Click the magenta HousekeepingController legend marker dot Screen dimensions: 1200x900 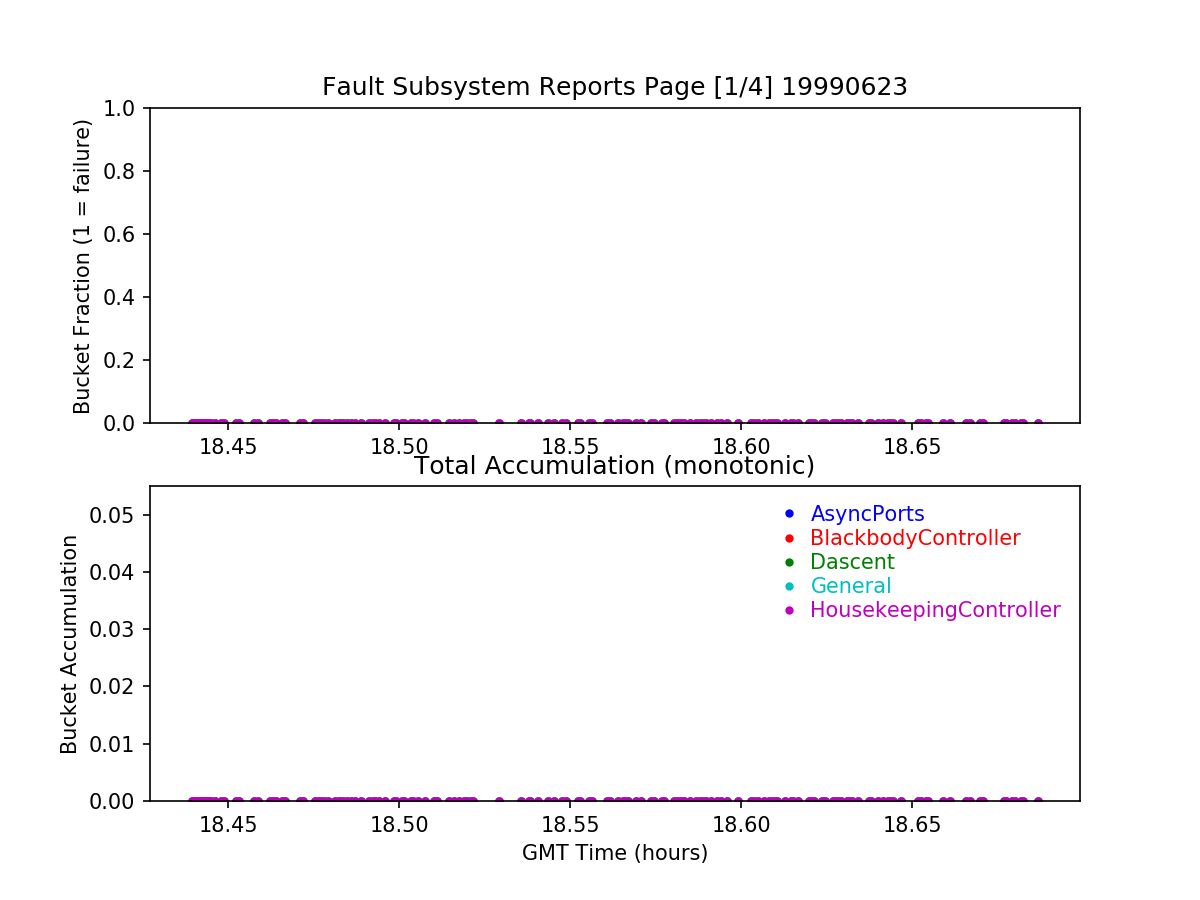(789, 610)
